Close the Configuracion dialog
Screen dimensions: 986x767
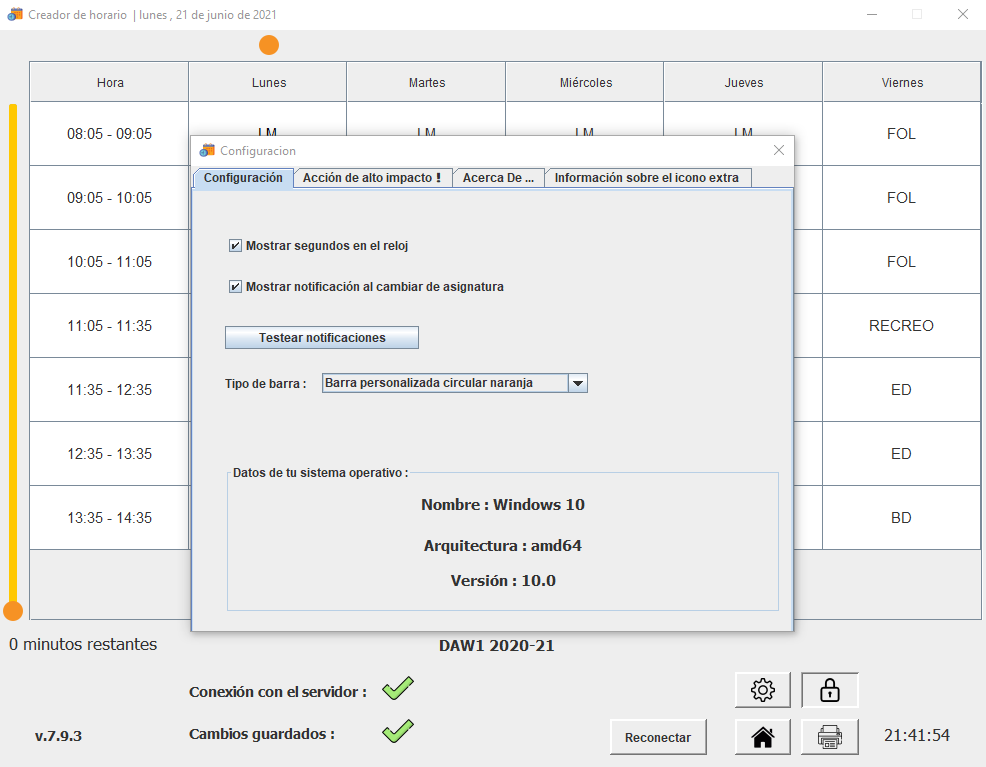point(779,151)
